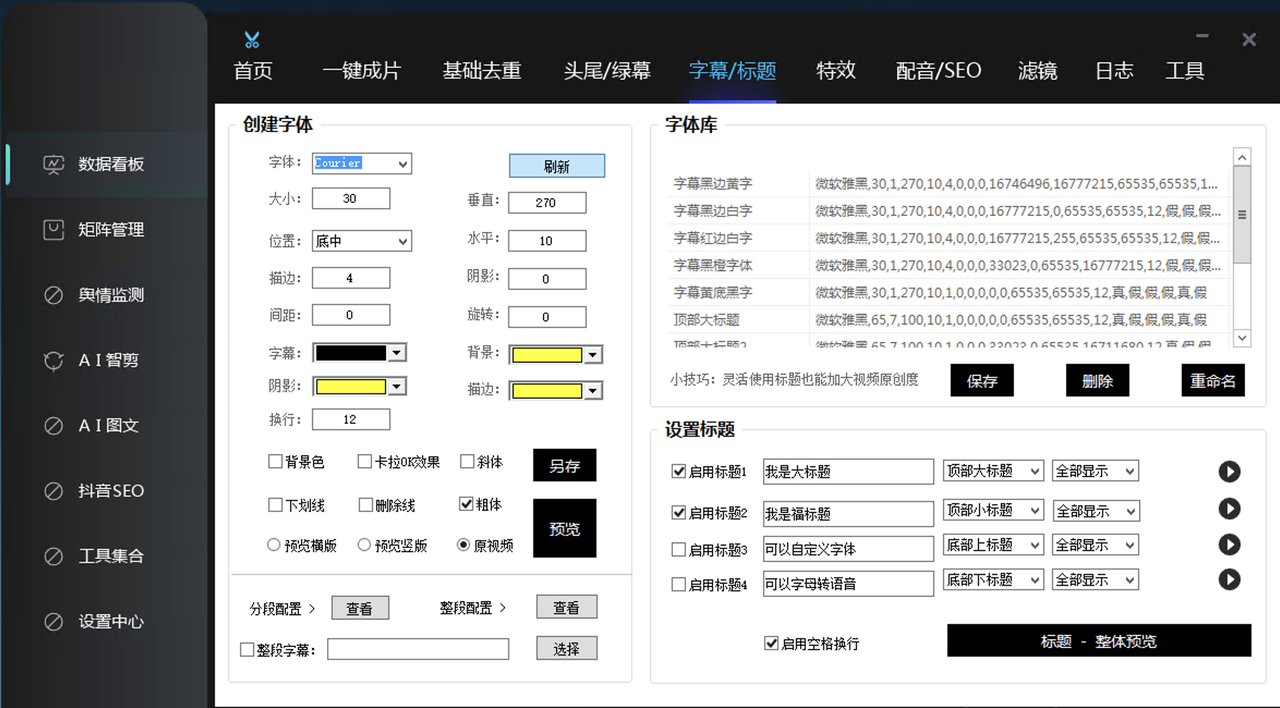Open 设置中心 sidebar icon
This screenshot has width=1280, height=708.
coord(54,622)
